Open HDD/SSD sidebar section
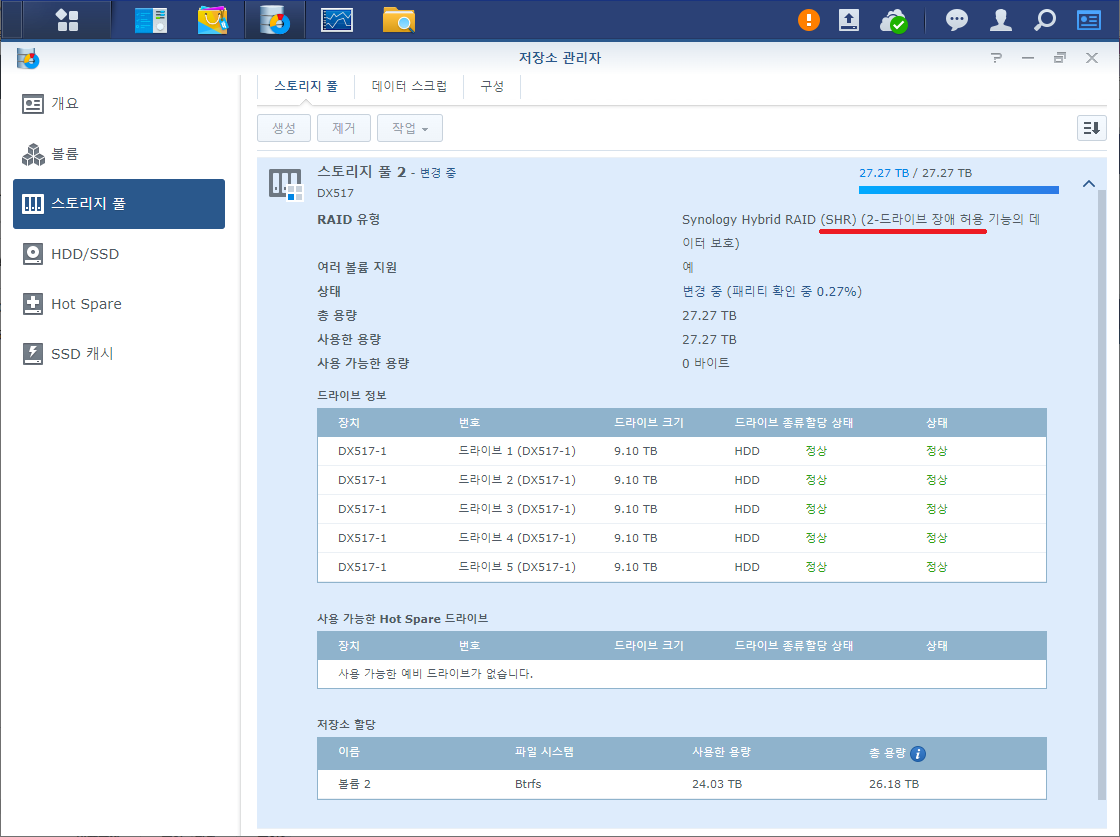This screenshot has width=1120, height=837. point(119,254)
